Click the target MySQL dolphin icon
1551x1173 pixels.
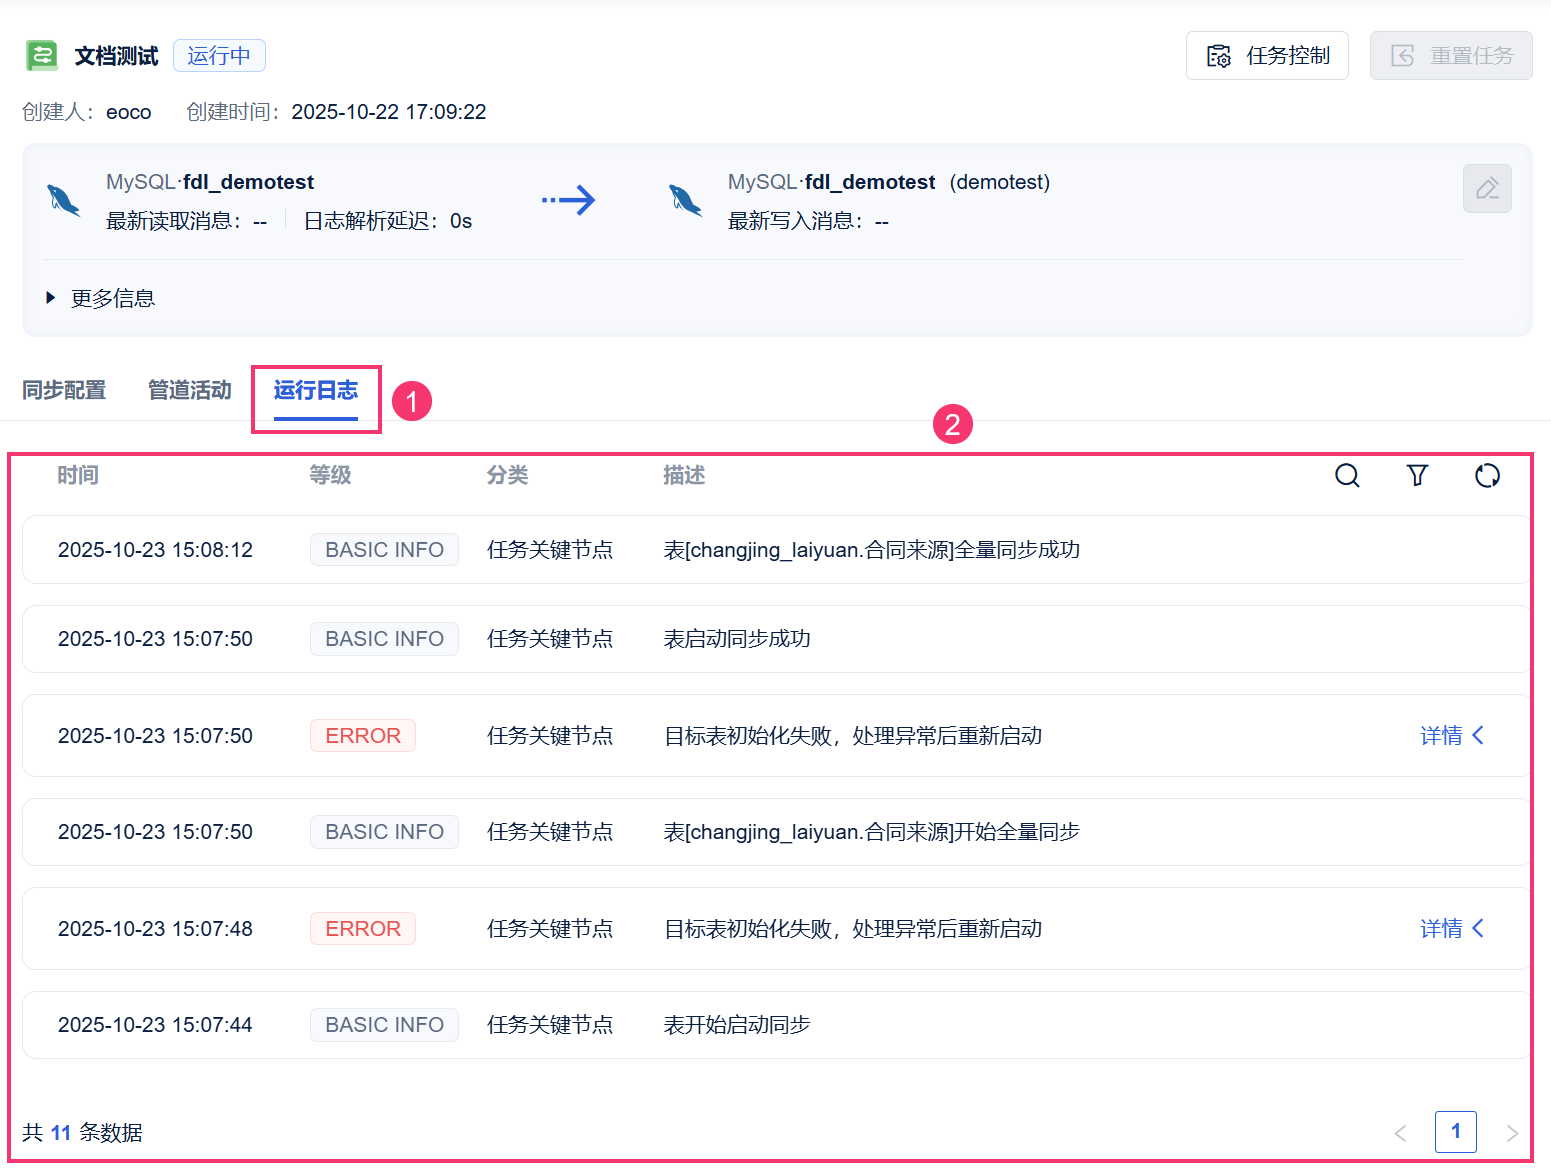(x=686, y=200)
